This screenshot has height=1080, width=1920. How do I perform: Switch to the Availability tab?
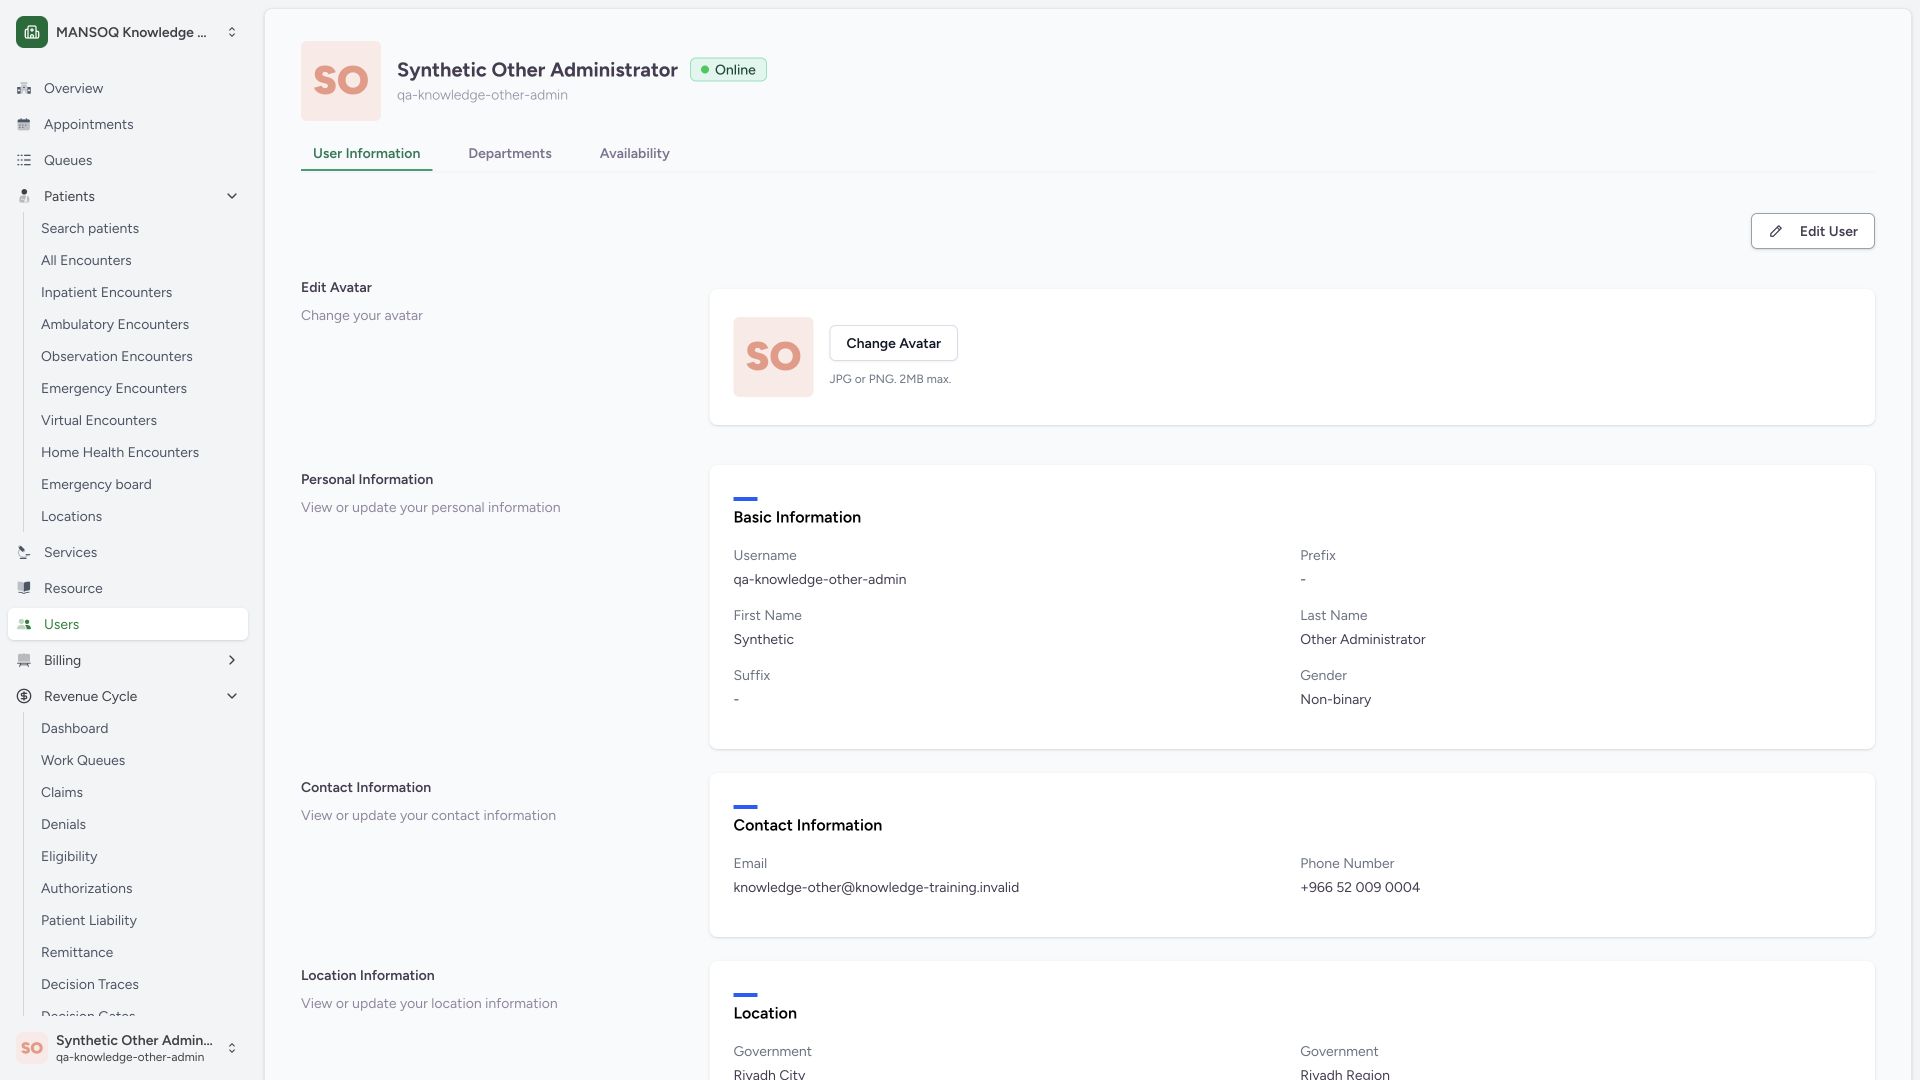tap(635, 154)
